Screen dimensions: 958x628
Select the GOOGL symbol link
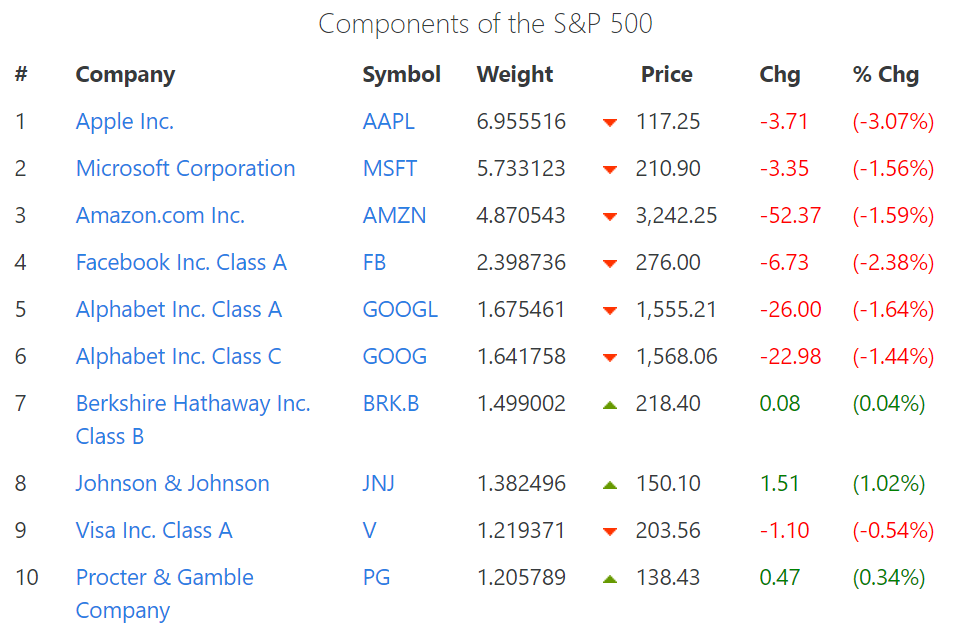coord(400,310)
